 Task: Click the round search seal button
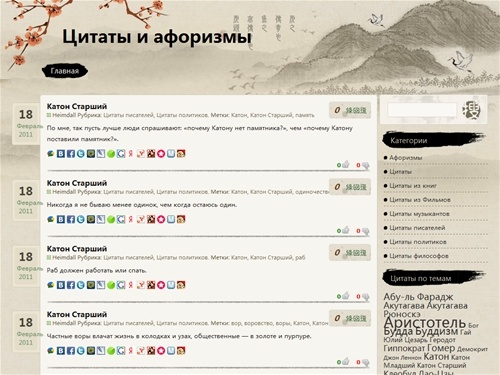pos(473,110)
